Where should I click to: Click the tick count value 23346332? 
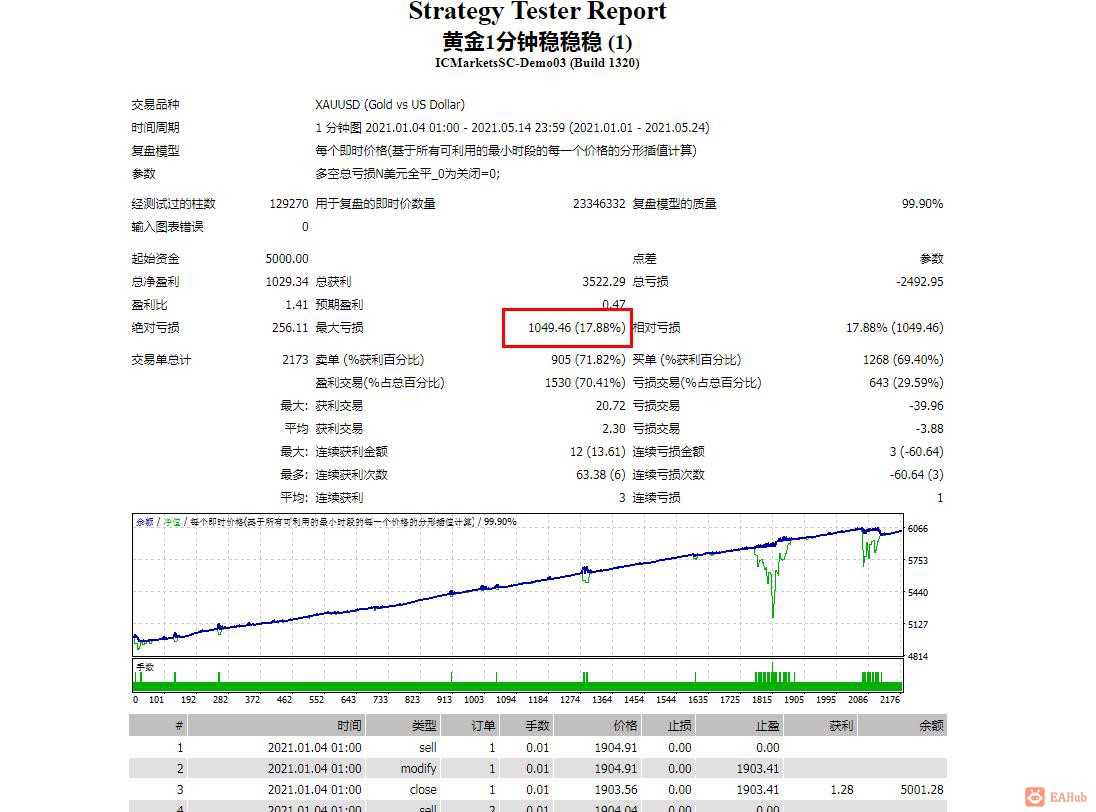(x=599, y=204)
